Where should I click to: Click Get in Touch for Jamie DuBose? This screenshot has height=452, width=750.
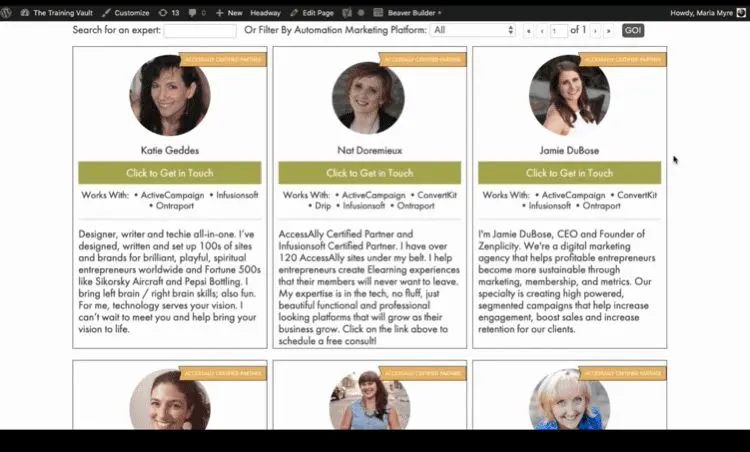(x=570, y=173)
